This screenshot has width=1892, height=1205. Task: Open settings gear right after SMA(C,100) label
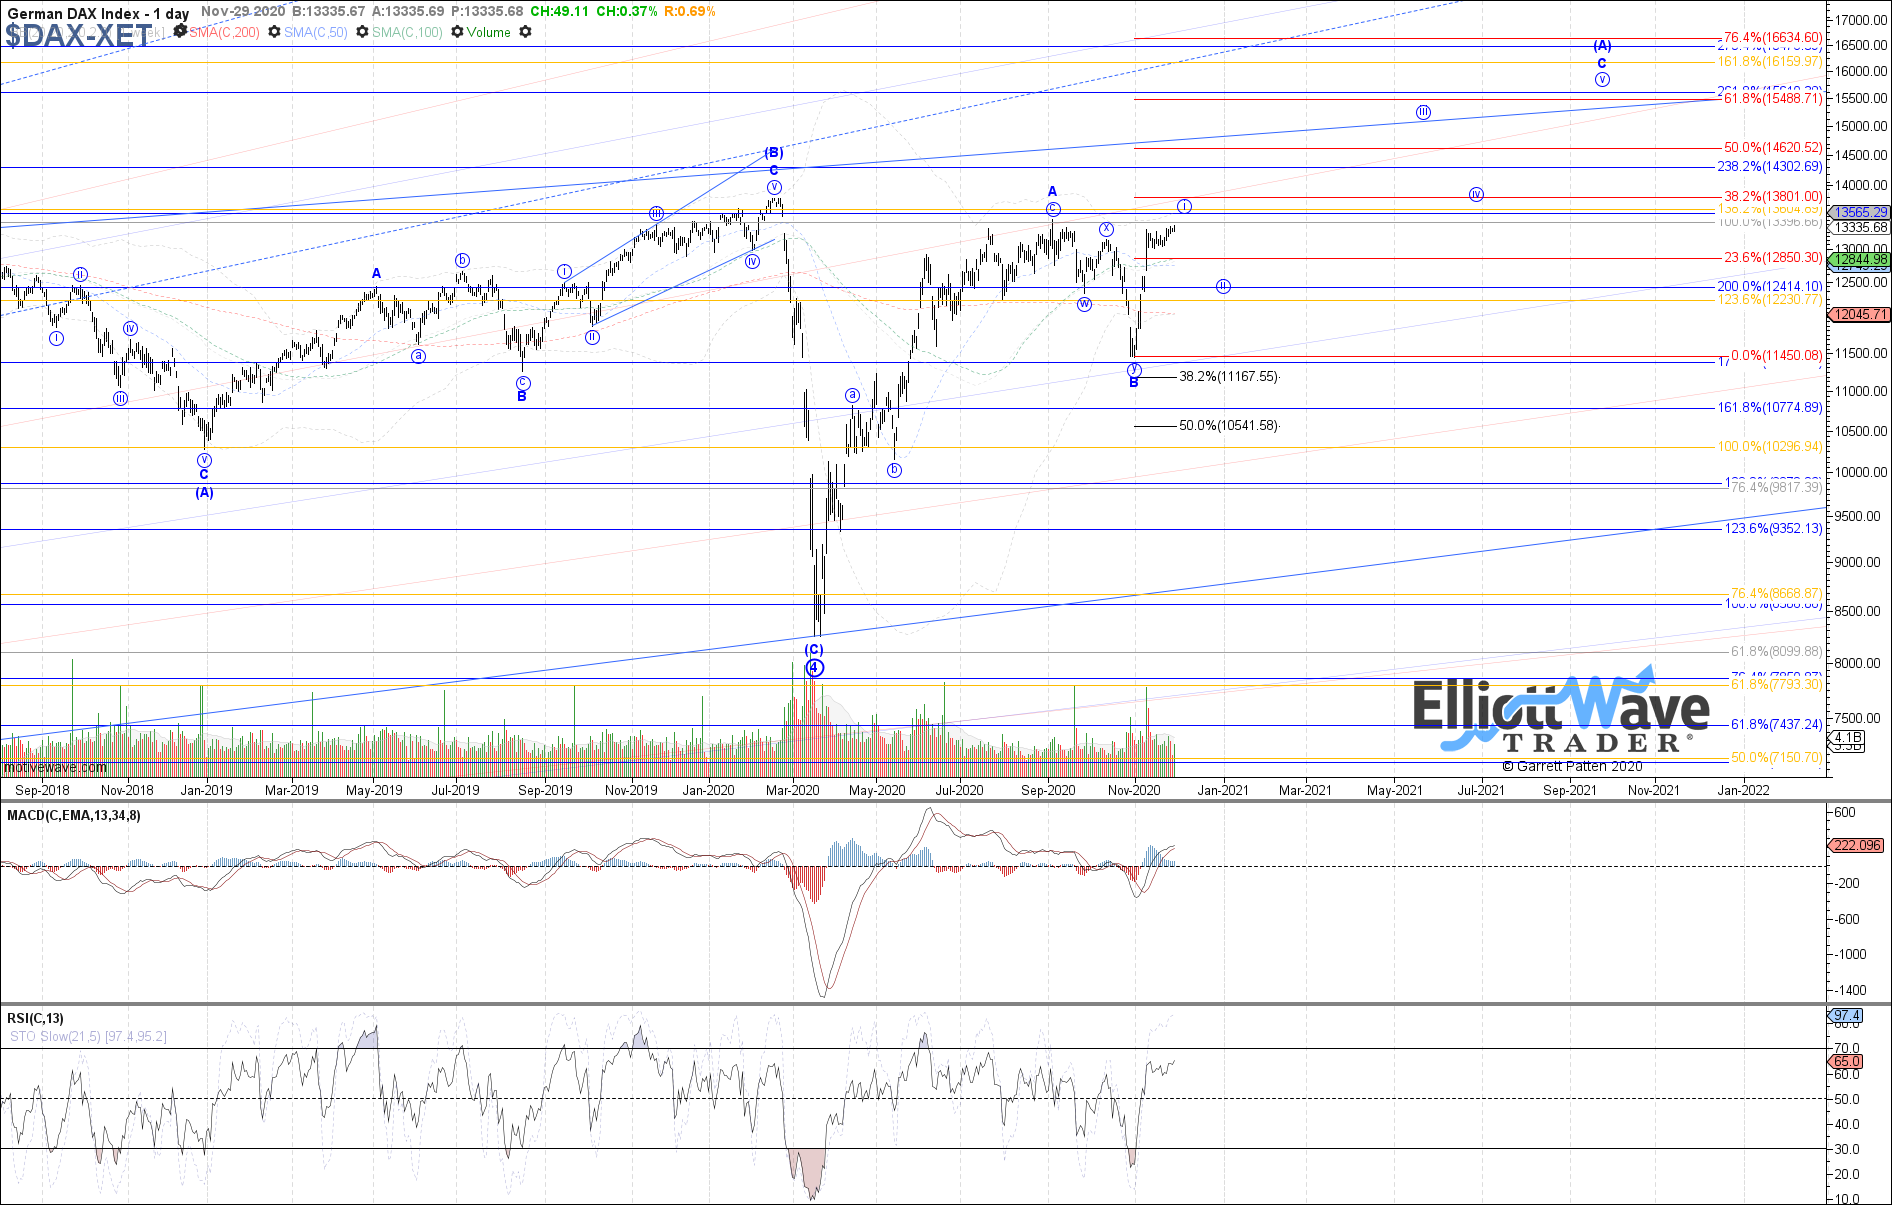[457, 32]
